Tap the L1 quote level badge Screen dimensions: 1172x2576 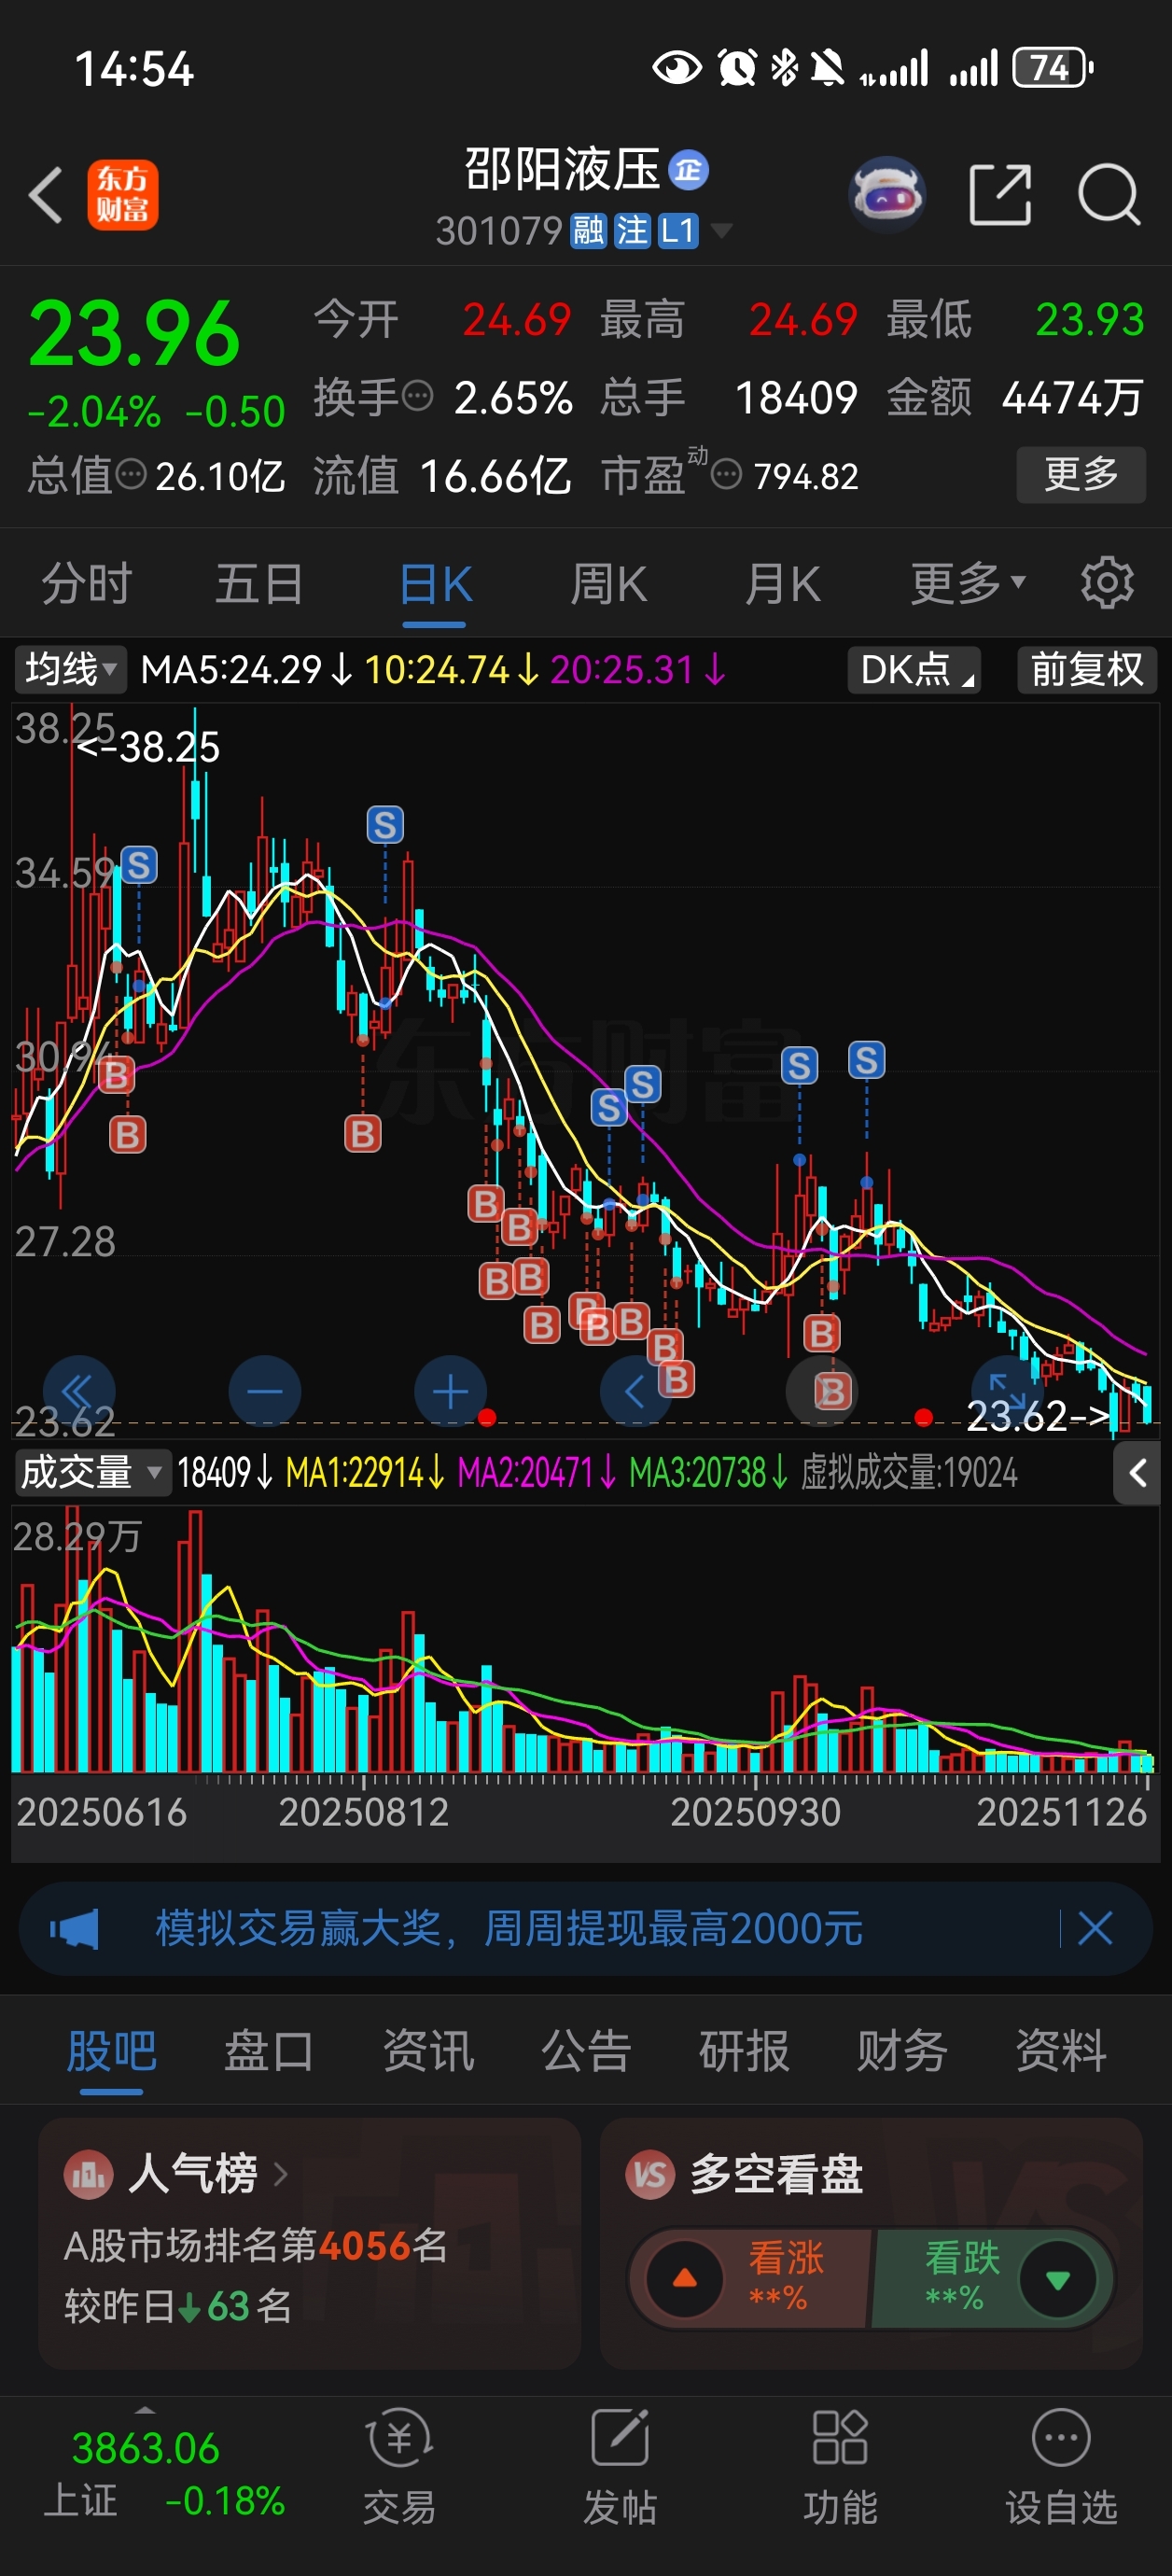pyautogui.click(x=677, y=231)
